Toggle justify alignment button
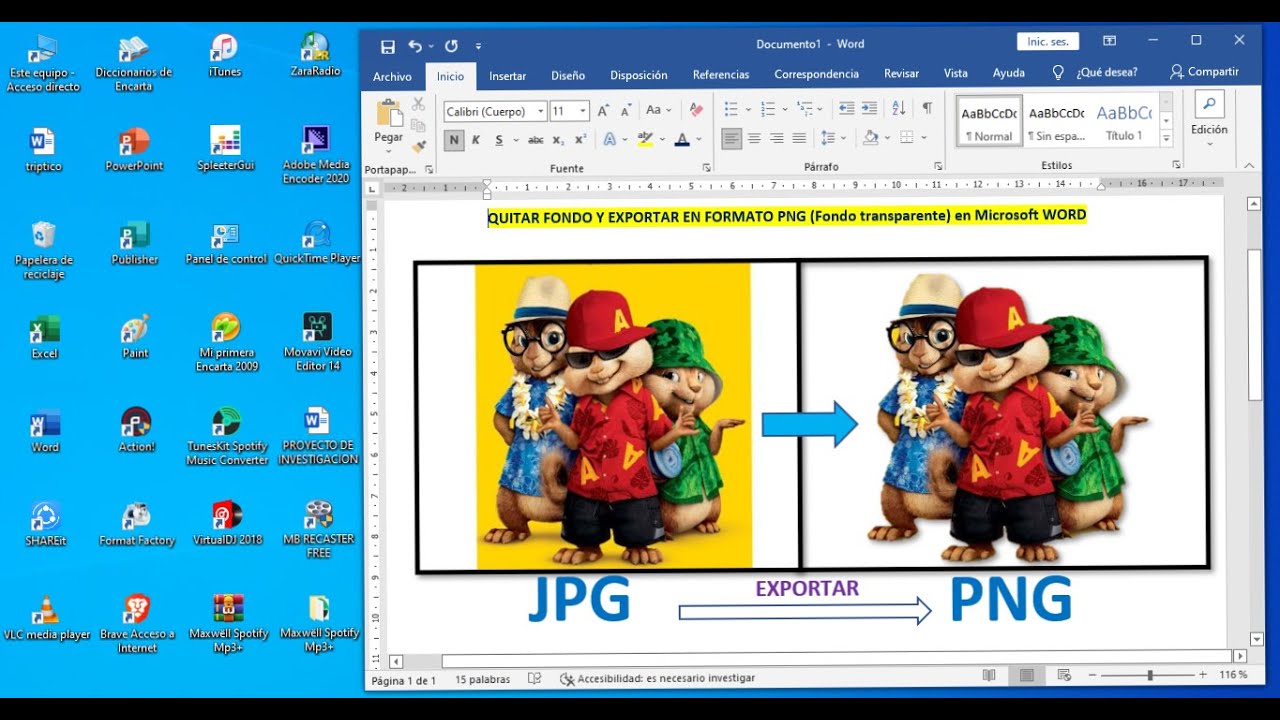The width and height of the screenshot is (1280, 720). coord(799,138)
